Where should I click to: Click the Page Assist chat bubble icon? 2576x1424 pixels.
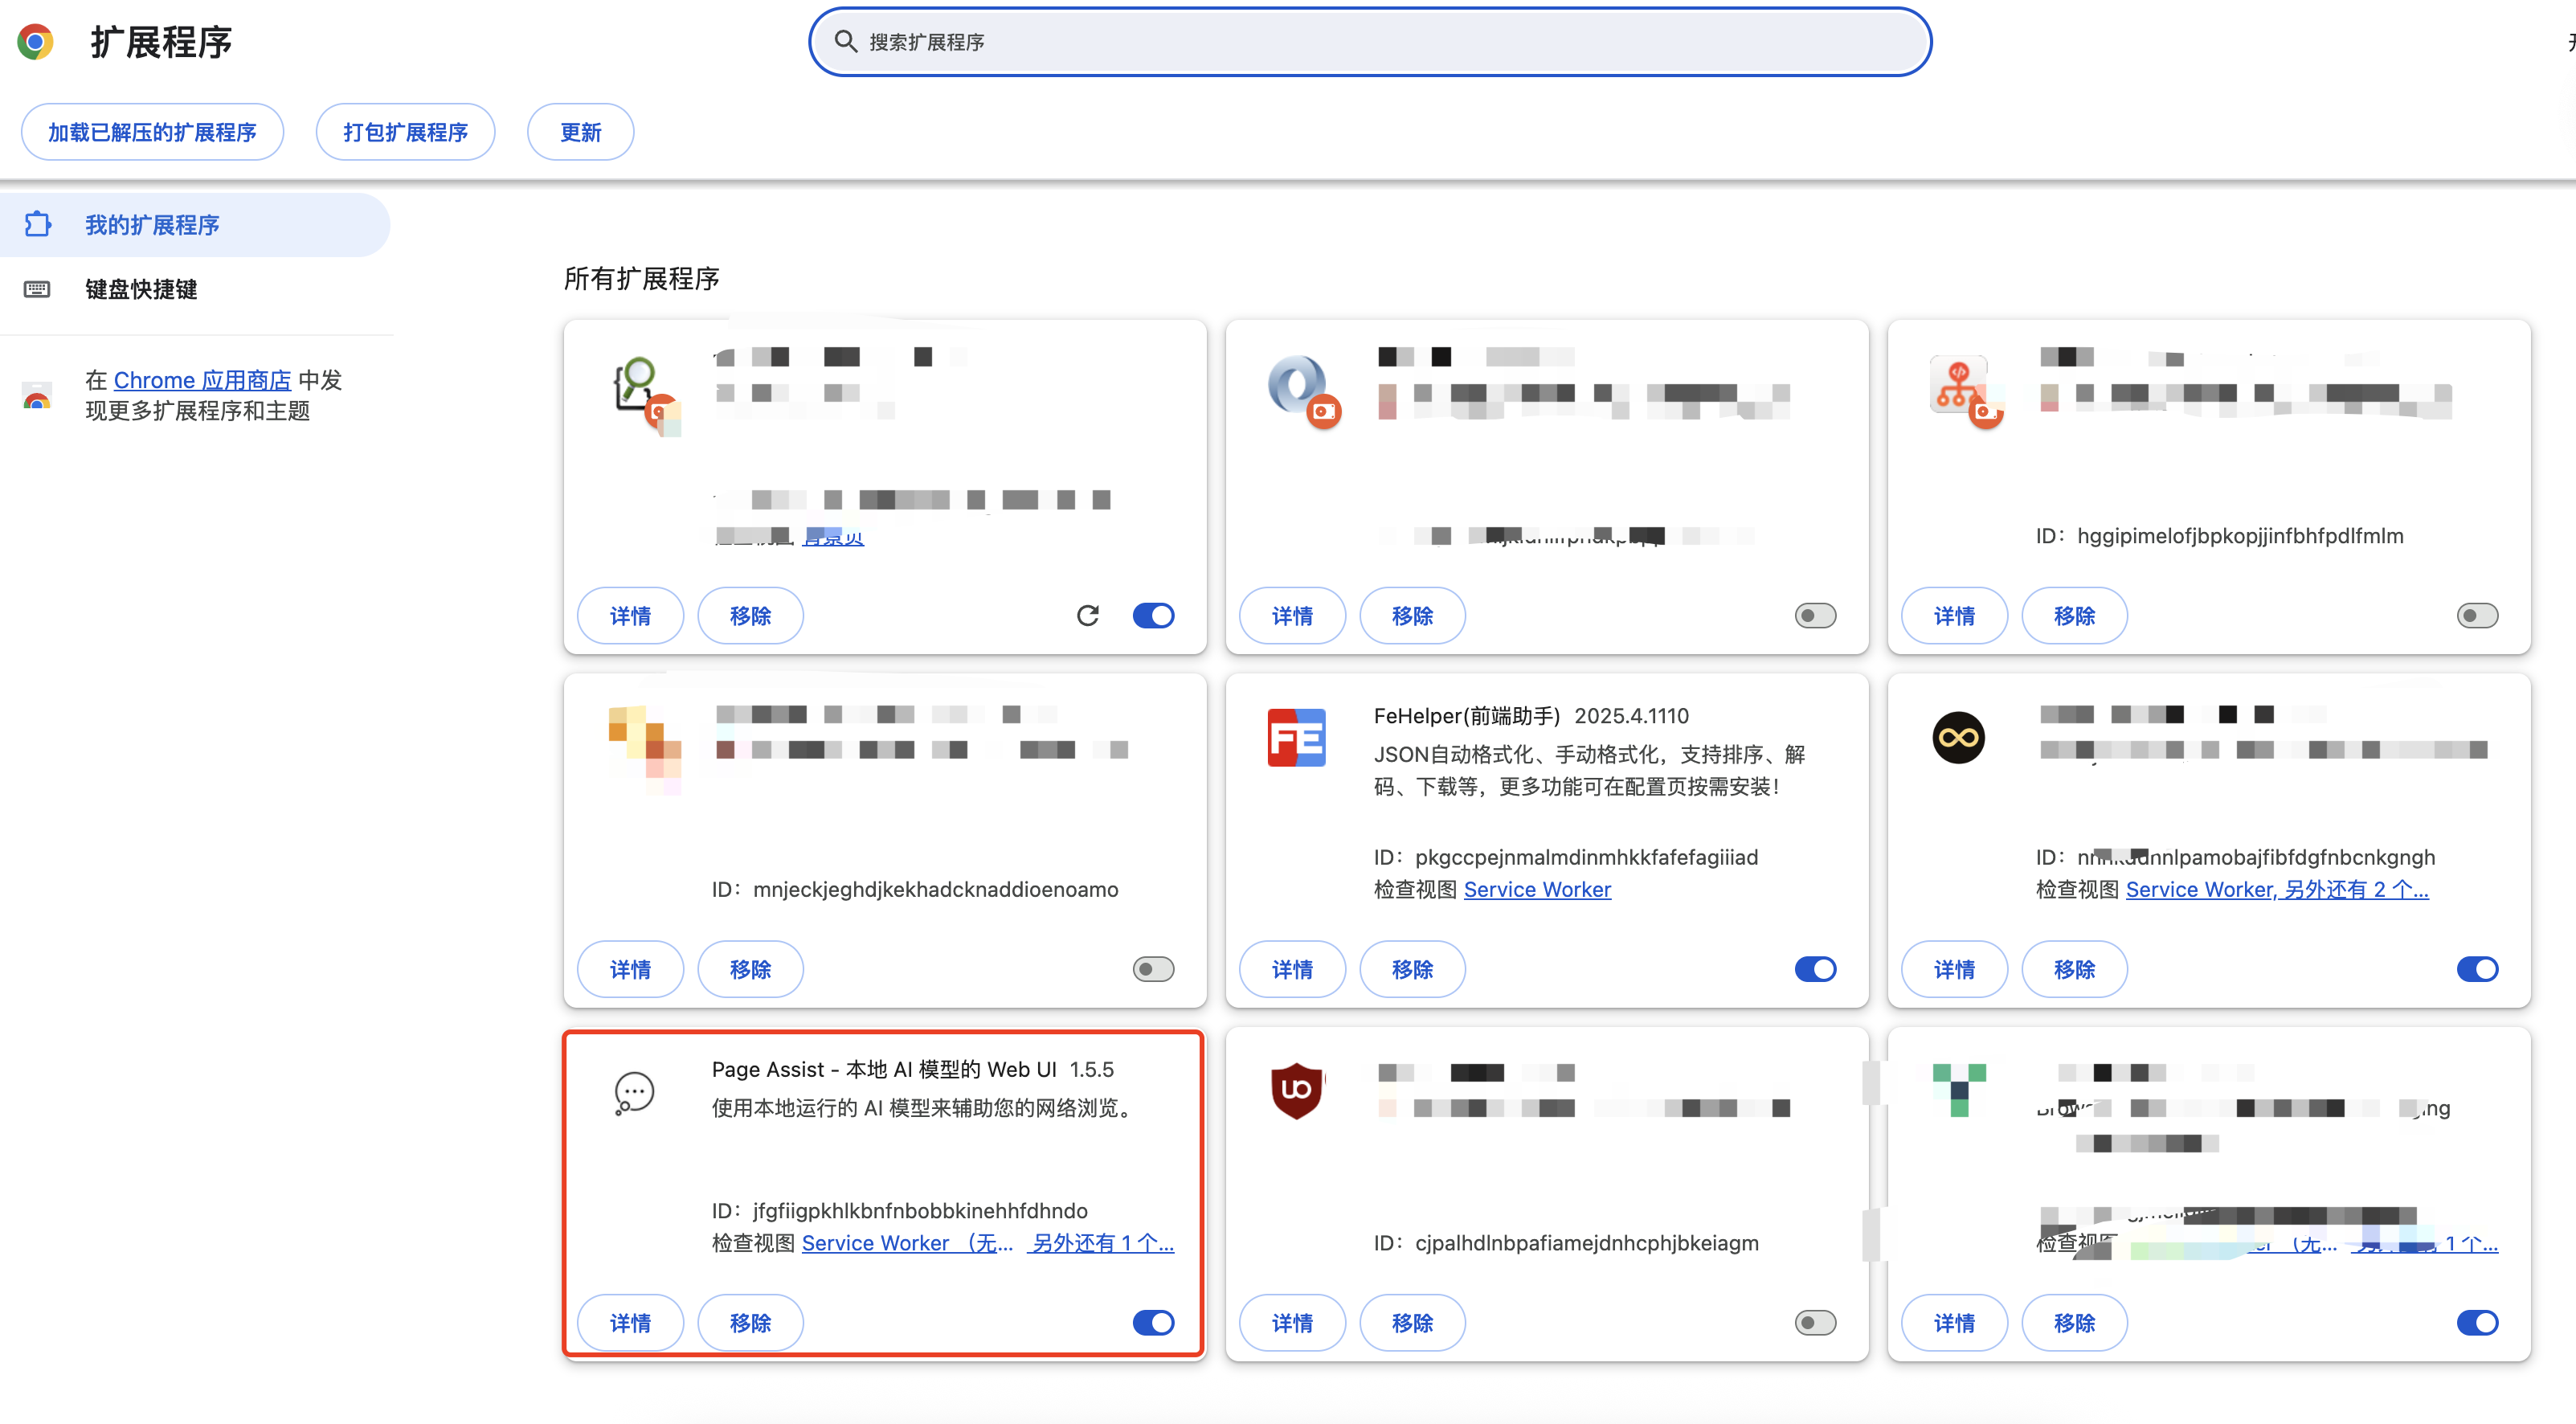[x=633, y=1092]
